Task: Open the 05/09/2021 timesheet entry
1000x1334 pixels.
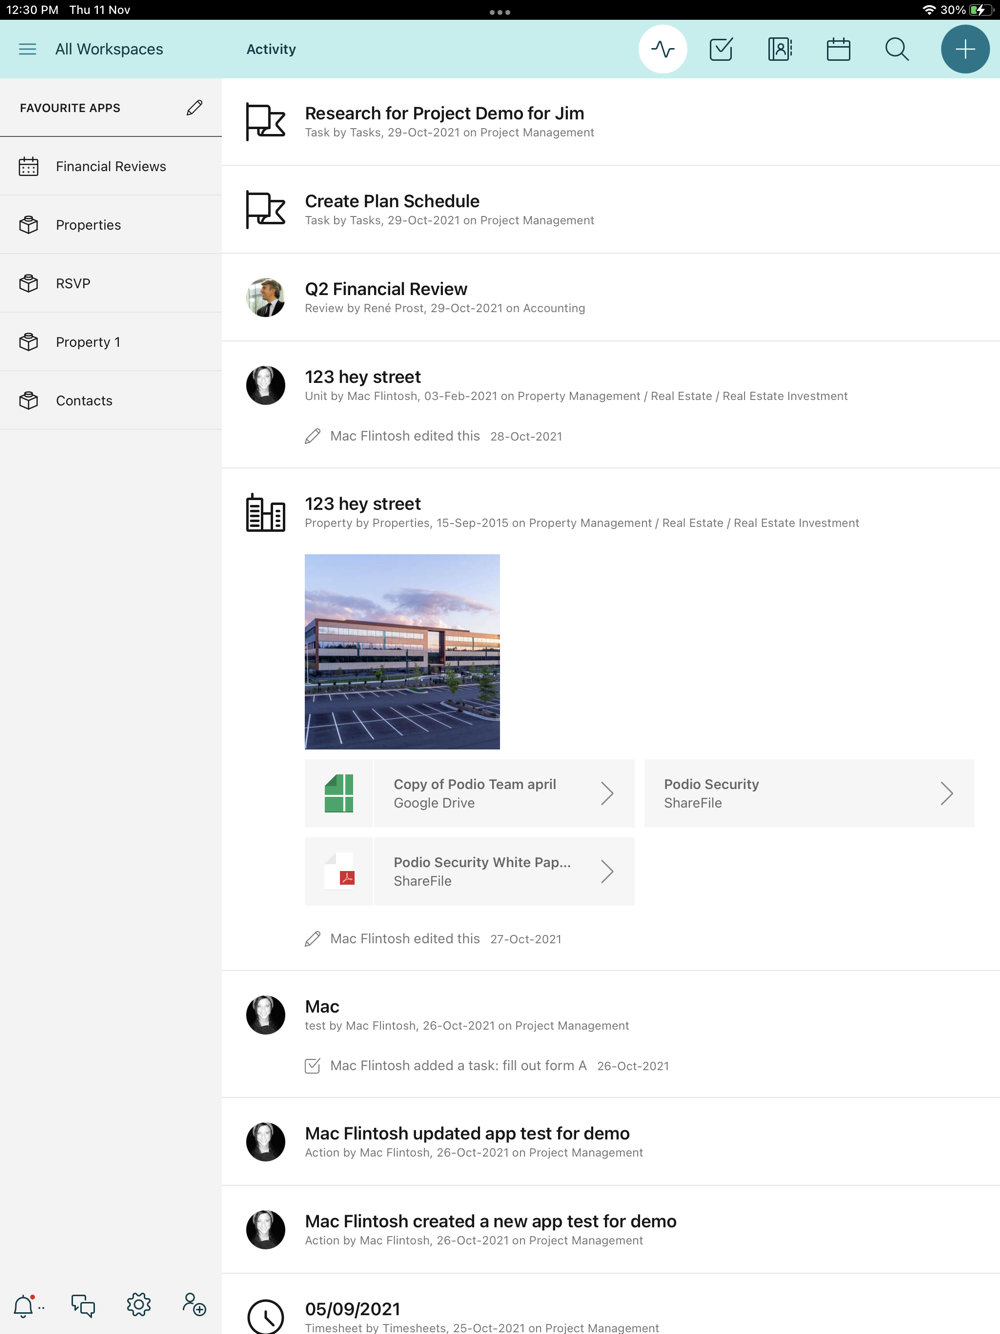Action: [x=611, y=1304]
